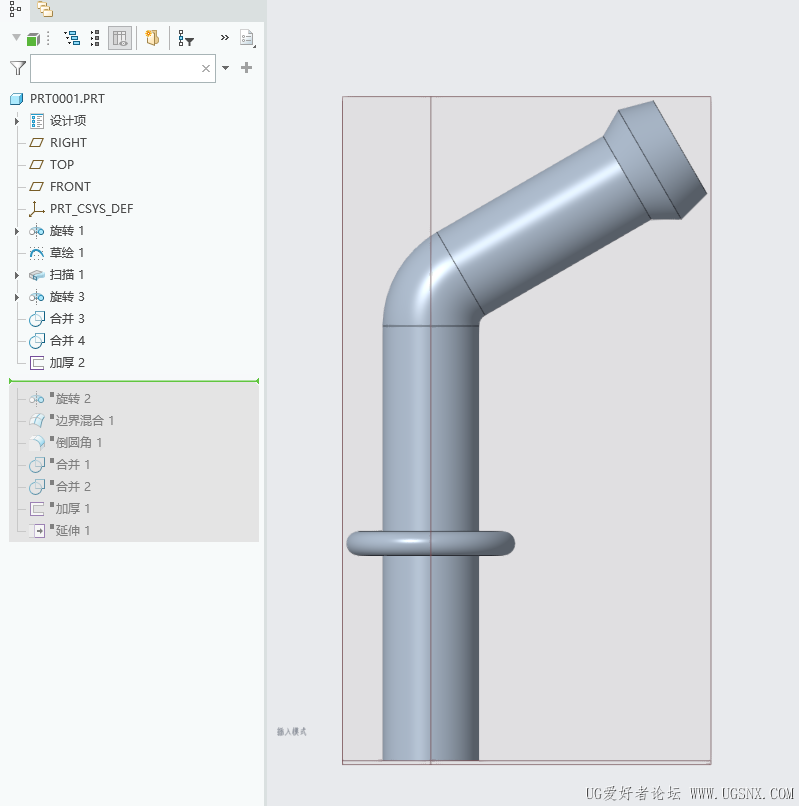Image resolution: width=799 pixels, height=806 pixels.
Task: Clear the search field with X
Action: tap(206, 68)
